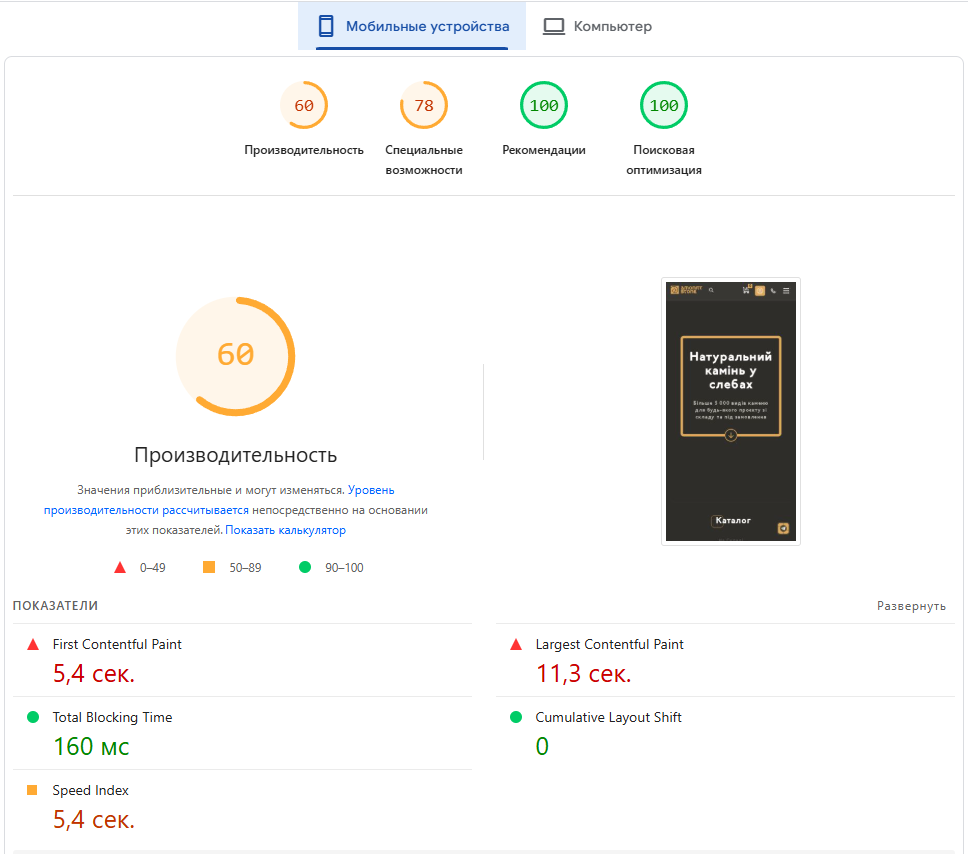Select the First Contentful Paint metric title
This screenshot has width=968, height=854.
tap(117, 644)
